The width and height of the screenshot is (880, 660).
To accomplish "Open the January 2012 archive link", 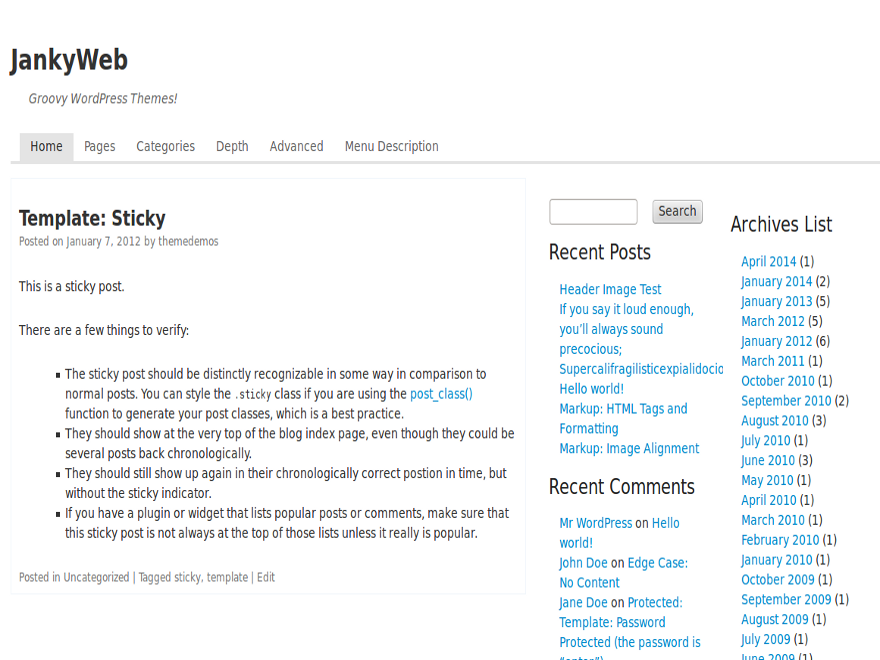I will pos(776,342).
